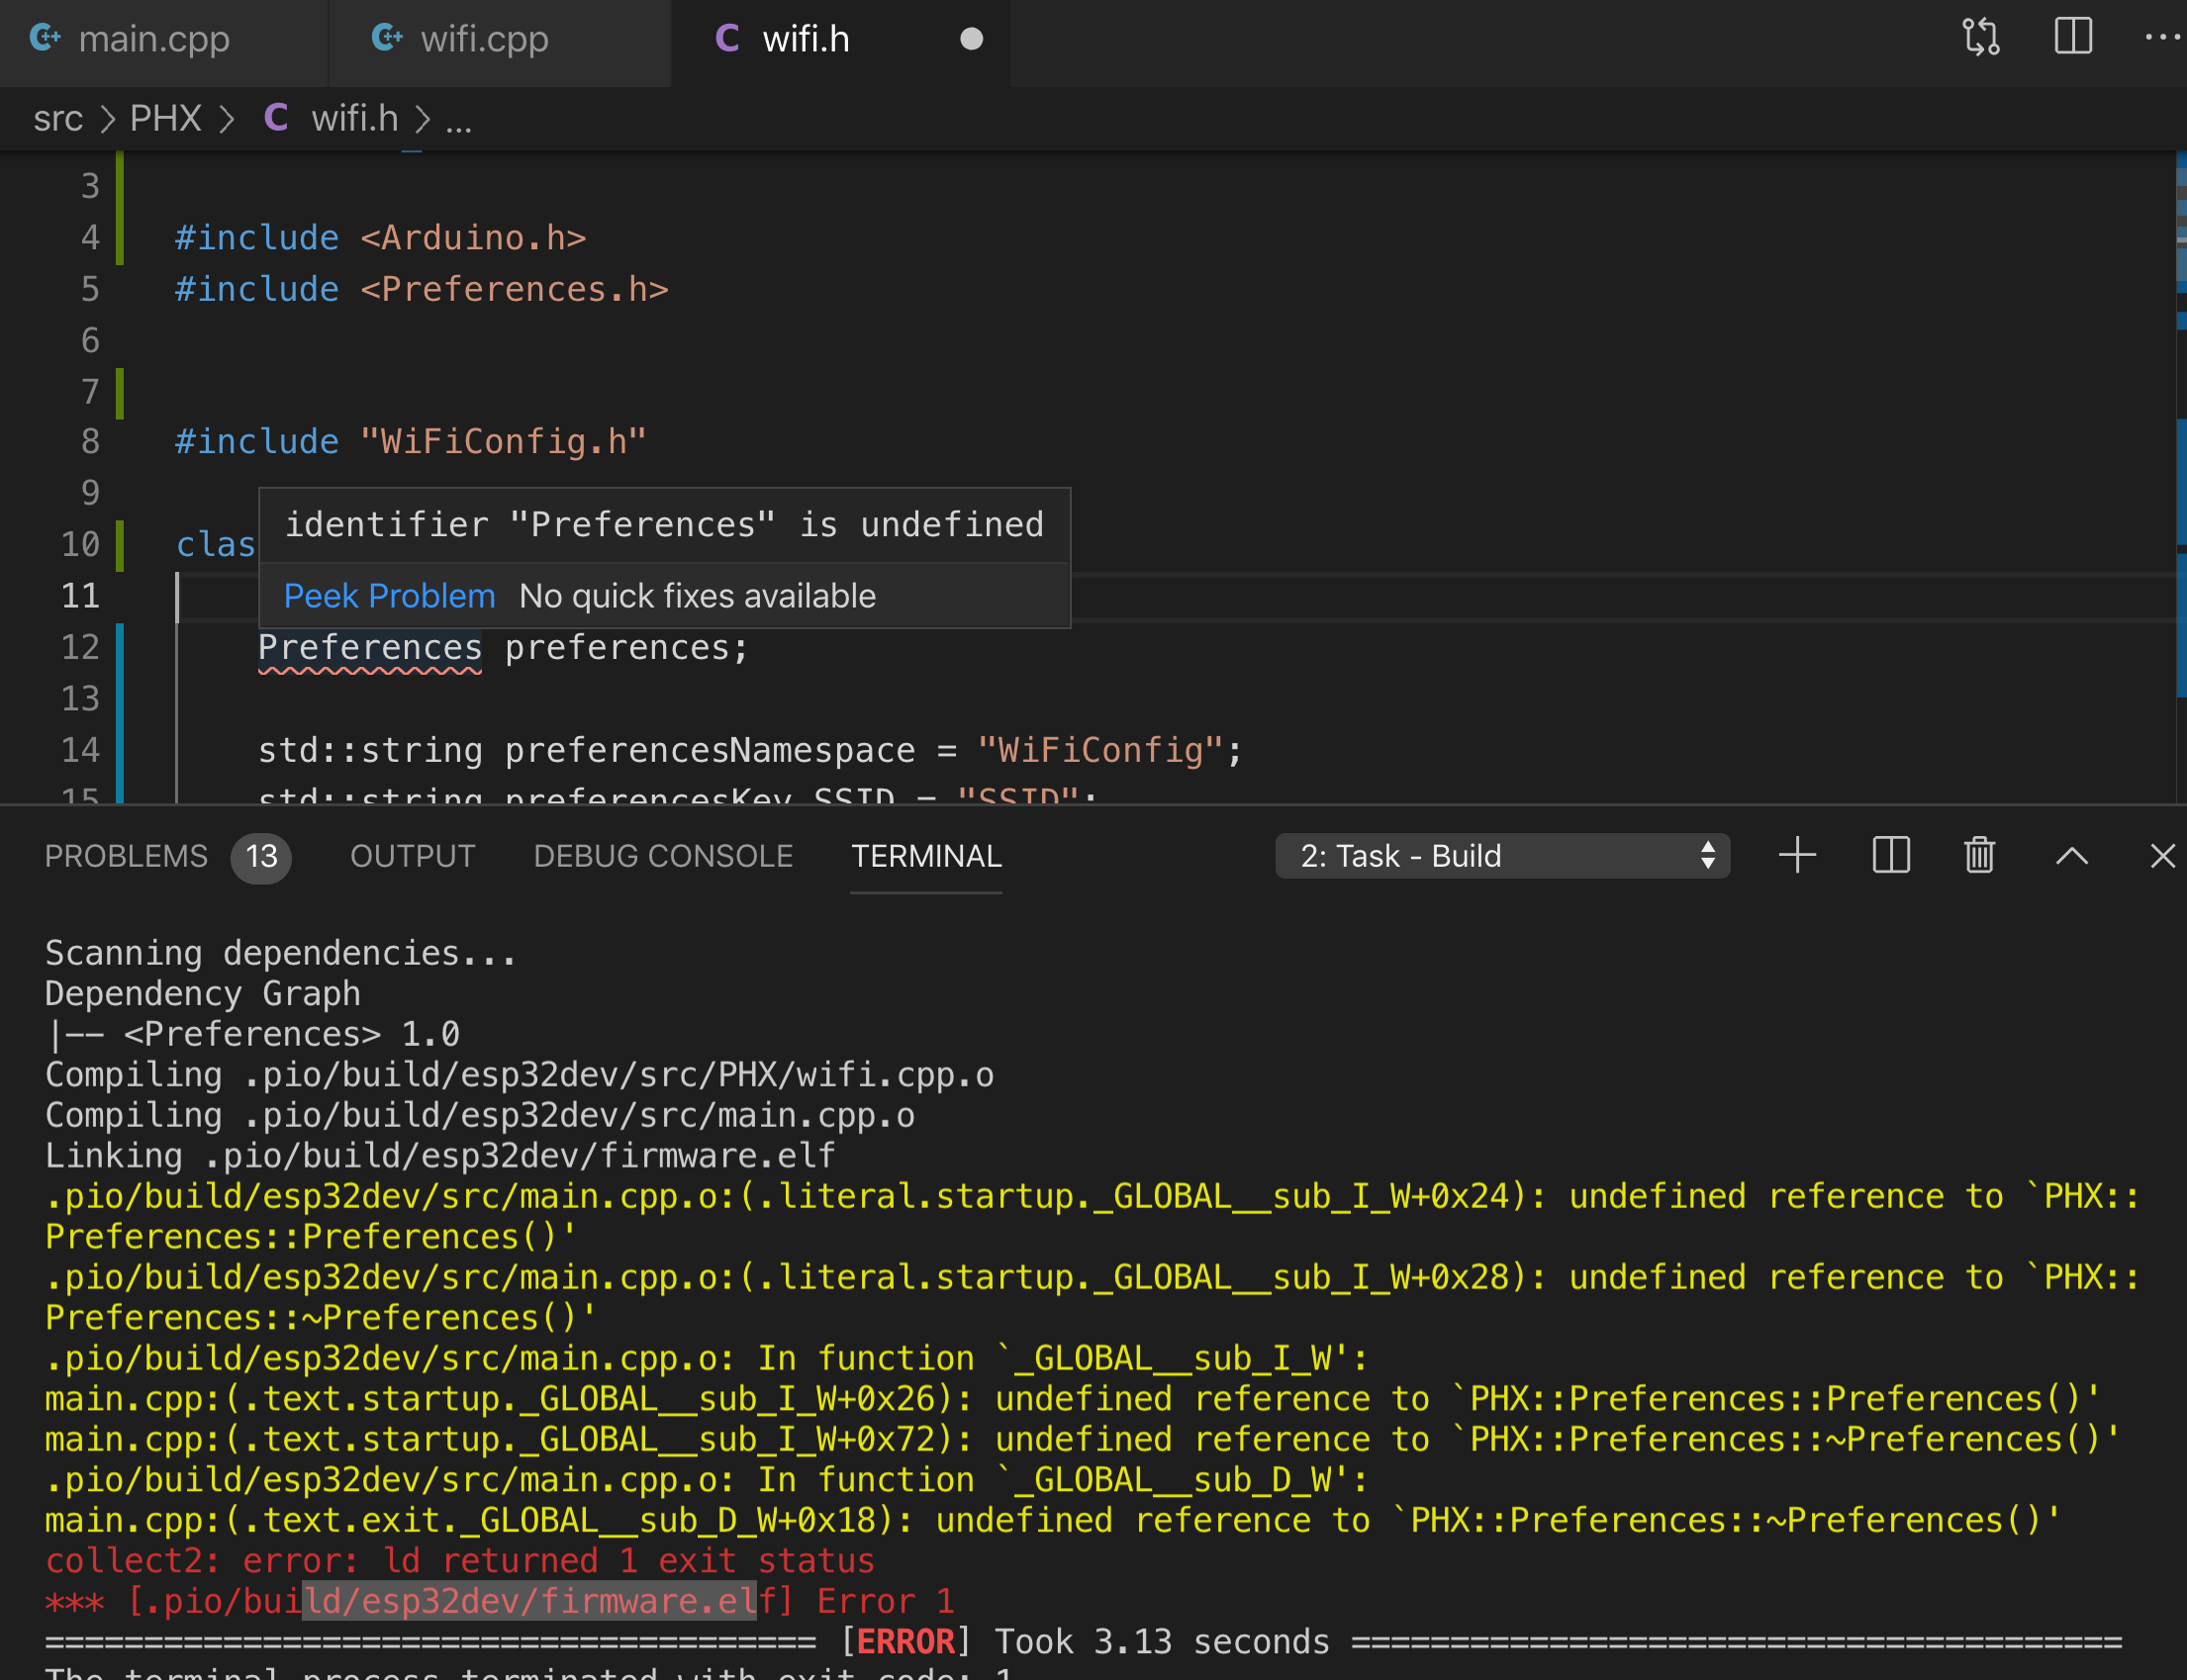Open the '2: Task - Build' terminal dropdown
The image size is (2187, 1680).
pos(1502,857)
